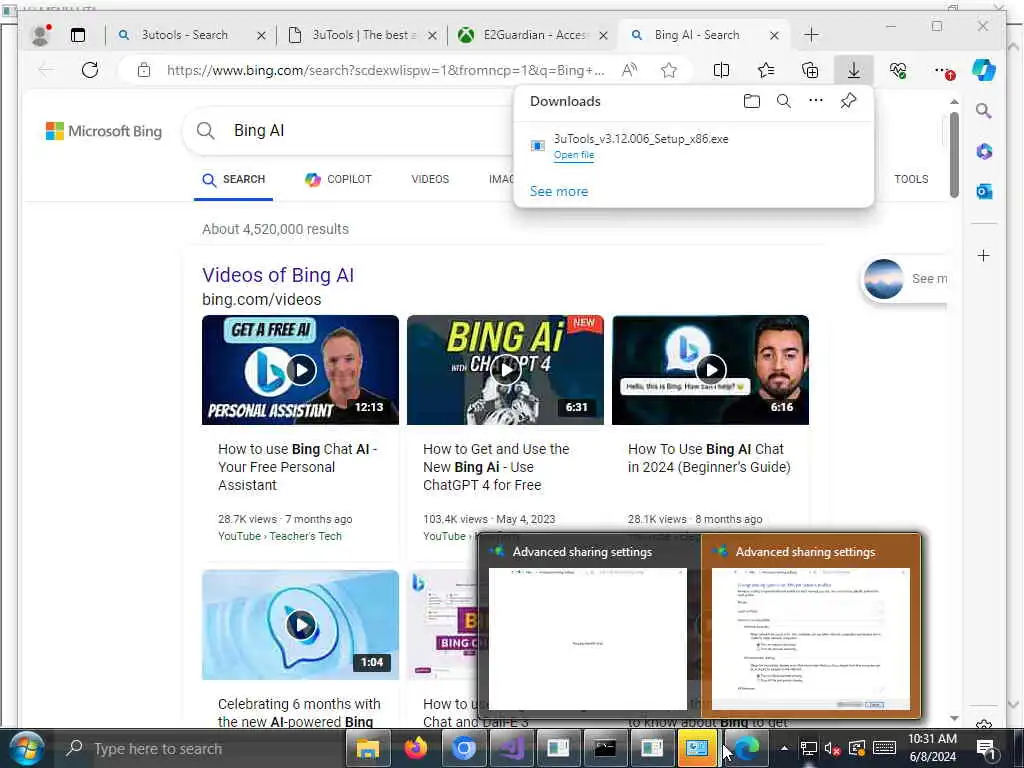Select the Bing AI - Search tab
Screen dimensions: 1024x768
pos(697,35)
